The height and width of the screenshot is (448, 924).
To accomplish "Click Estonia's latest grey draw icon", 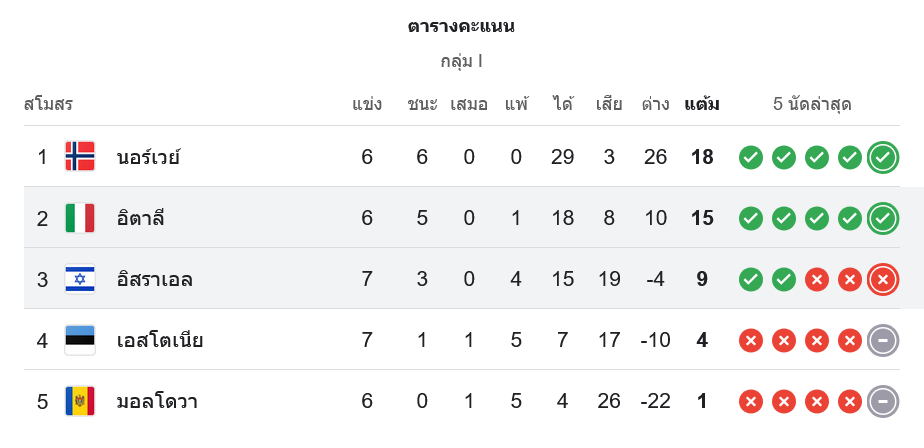I will click(882, 340).
